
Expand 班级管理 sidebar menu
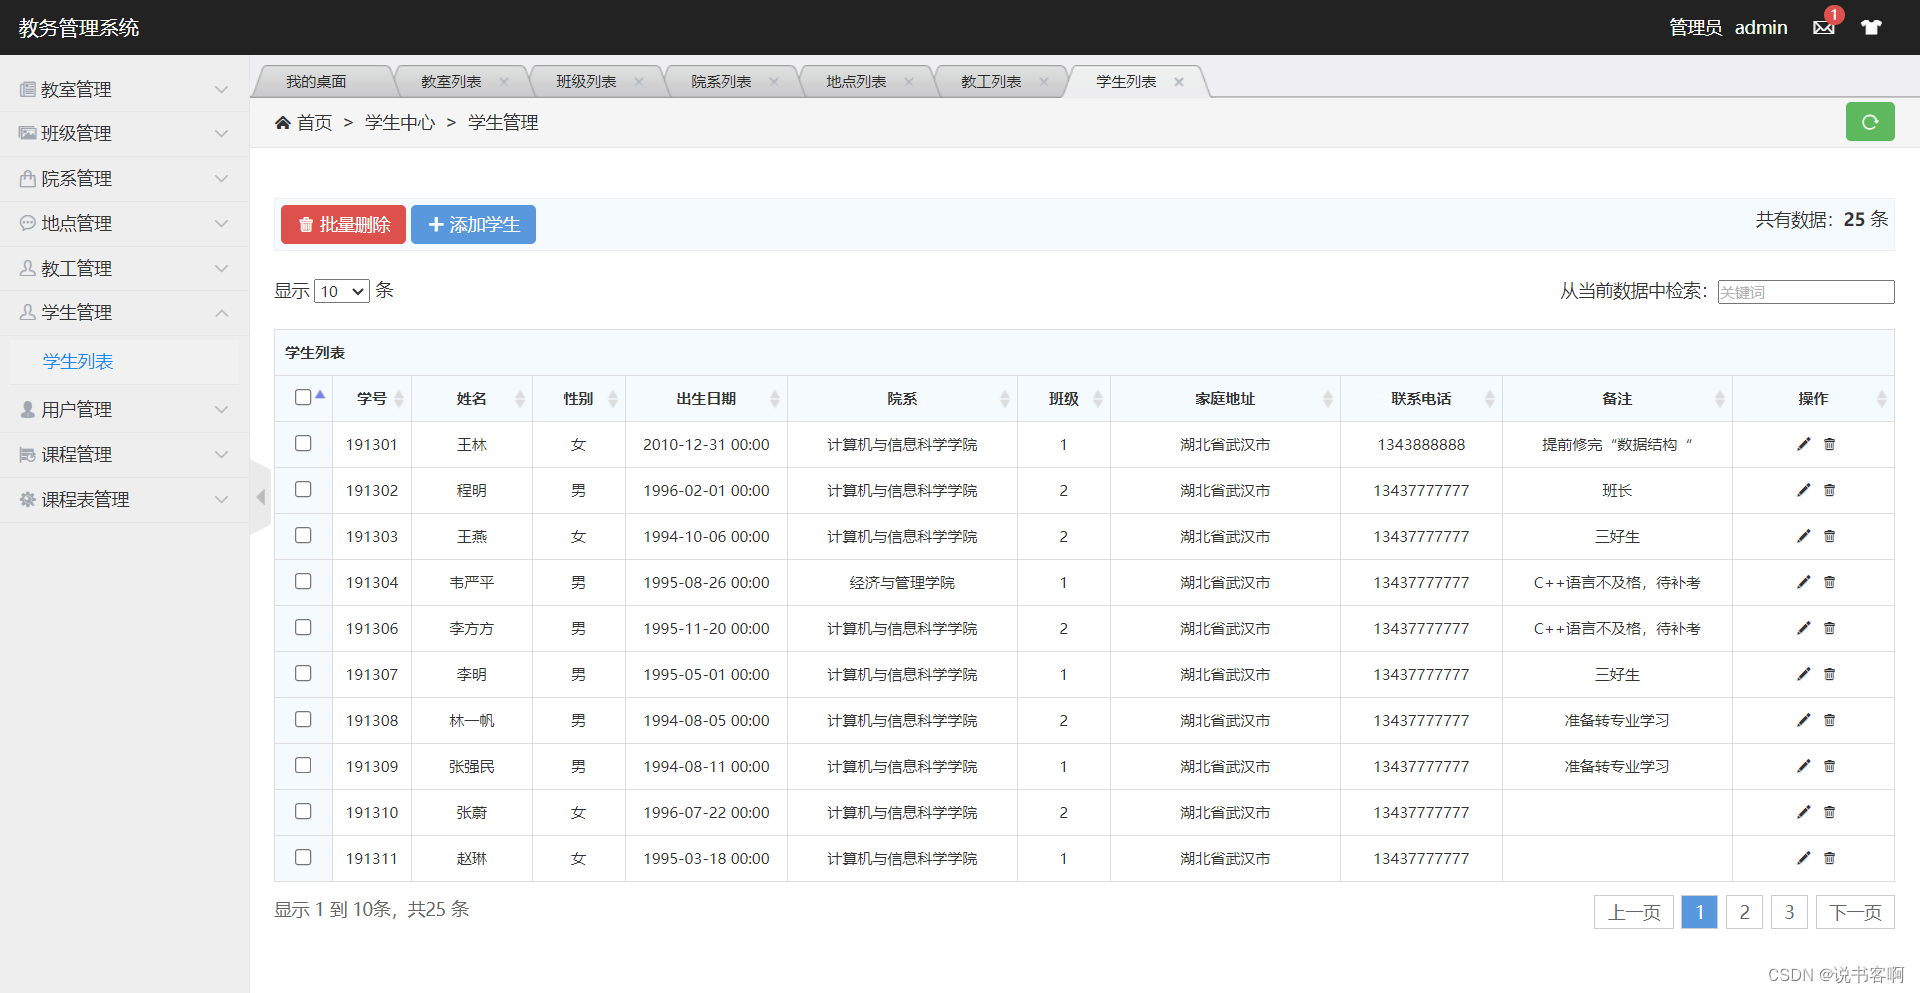coord(124,133)
